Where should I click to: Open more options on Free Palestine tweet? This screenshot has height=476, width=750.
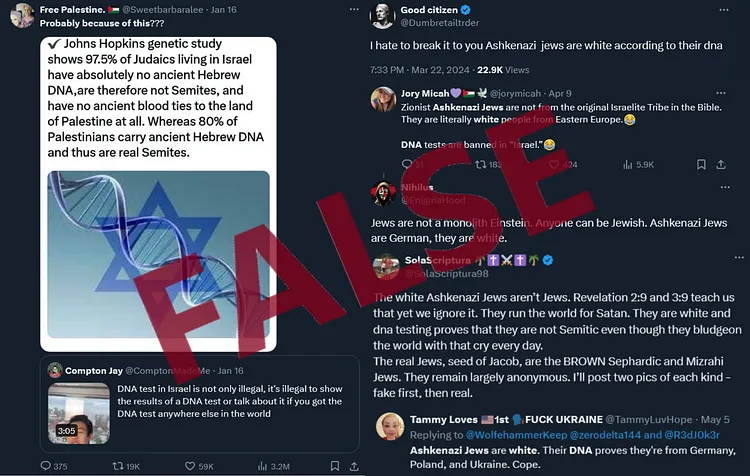point(354,9)
